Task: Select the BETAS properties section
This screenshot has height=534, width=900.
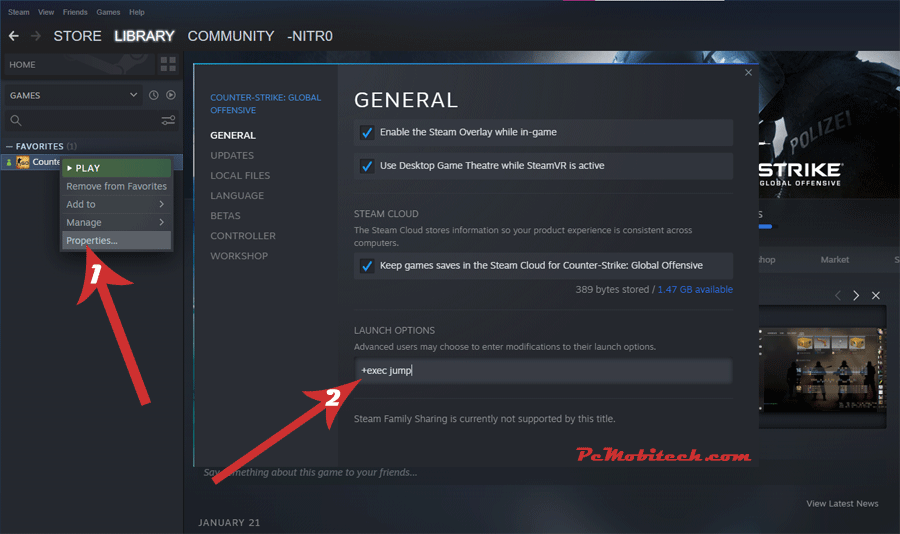Action: (225, 216)
